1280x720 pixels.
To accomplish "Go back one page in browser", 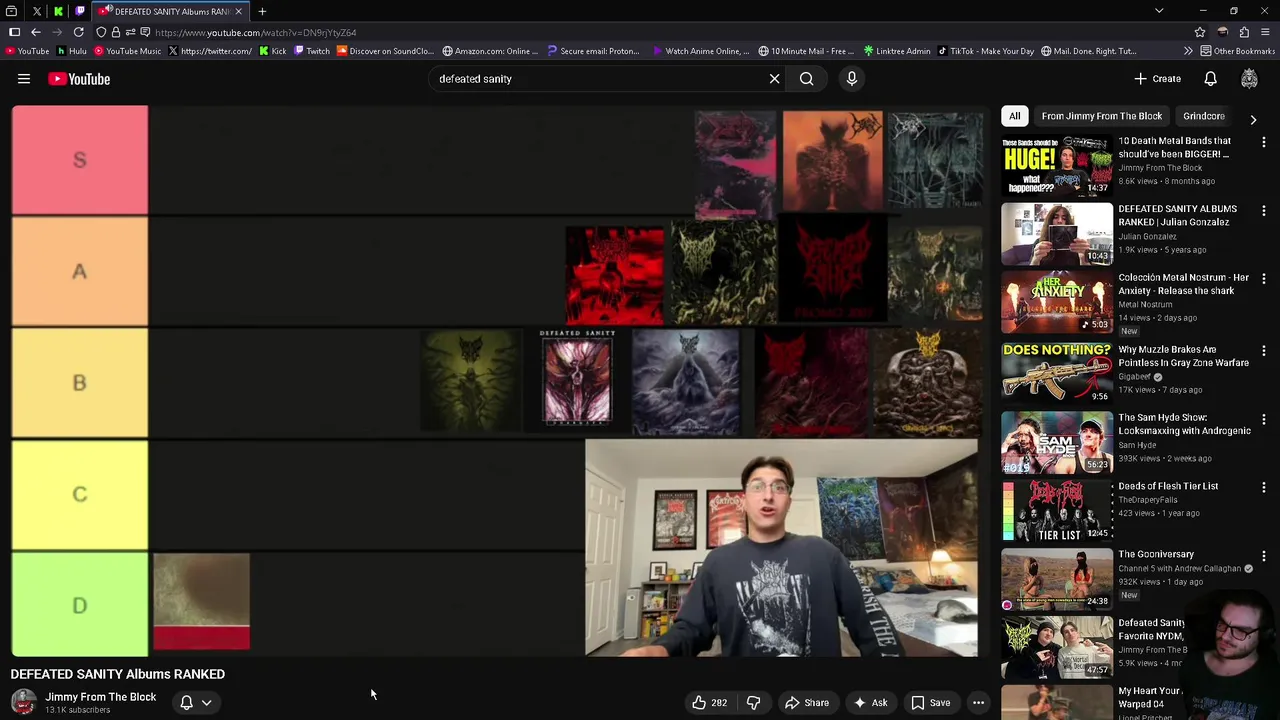I will click(35, 32).
